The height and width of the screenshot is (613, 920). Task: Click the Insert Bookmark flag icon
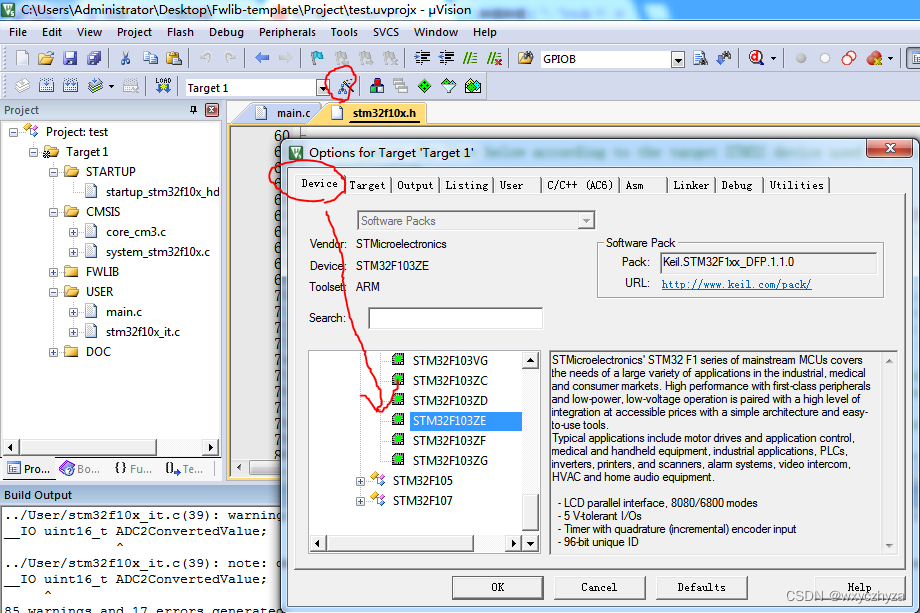tap(317, 58)
